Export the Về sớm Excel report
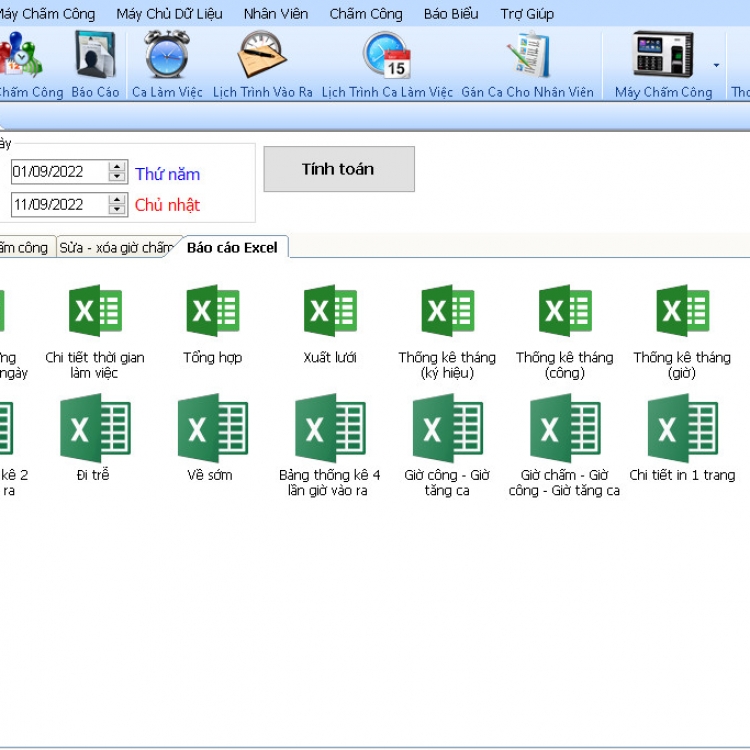The image size is (750, 750). [x=210, y=429]
